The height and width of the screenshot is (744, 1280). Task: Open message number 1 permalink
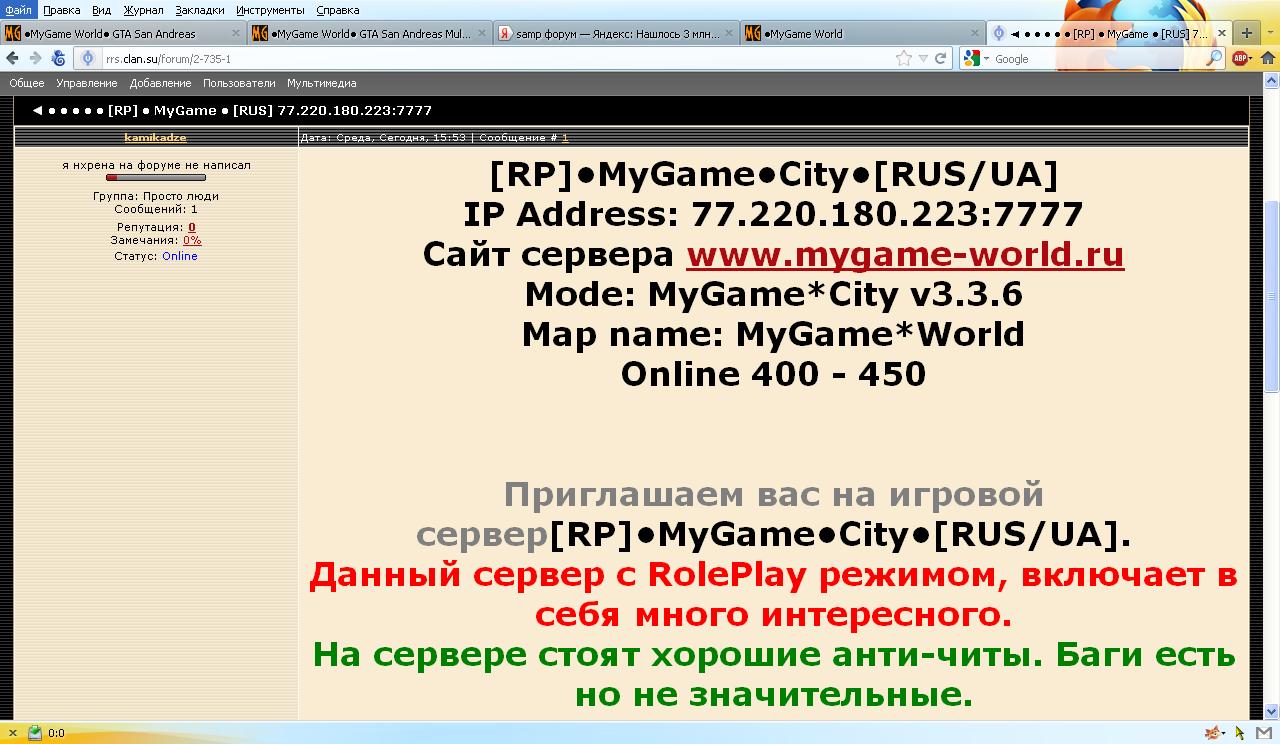click(x=565, y=138)
